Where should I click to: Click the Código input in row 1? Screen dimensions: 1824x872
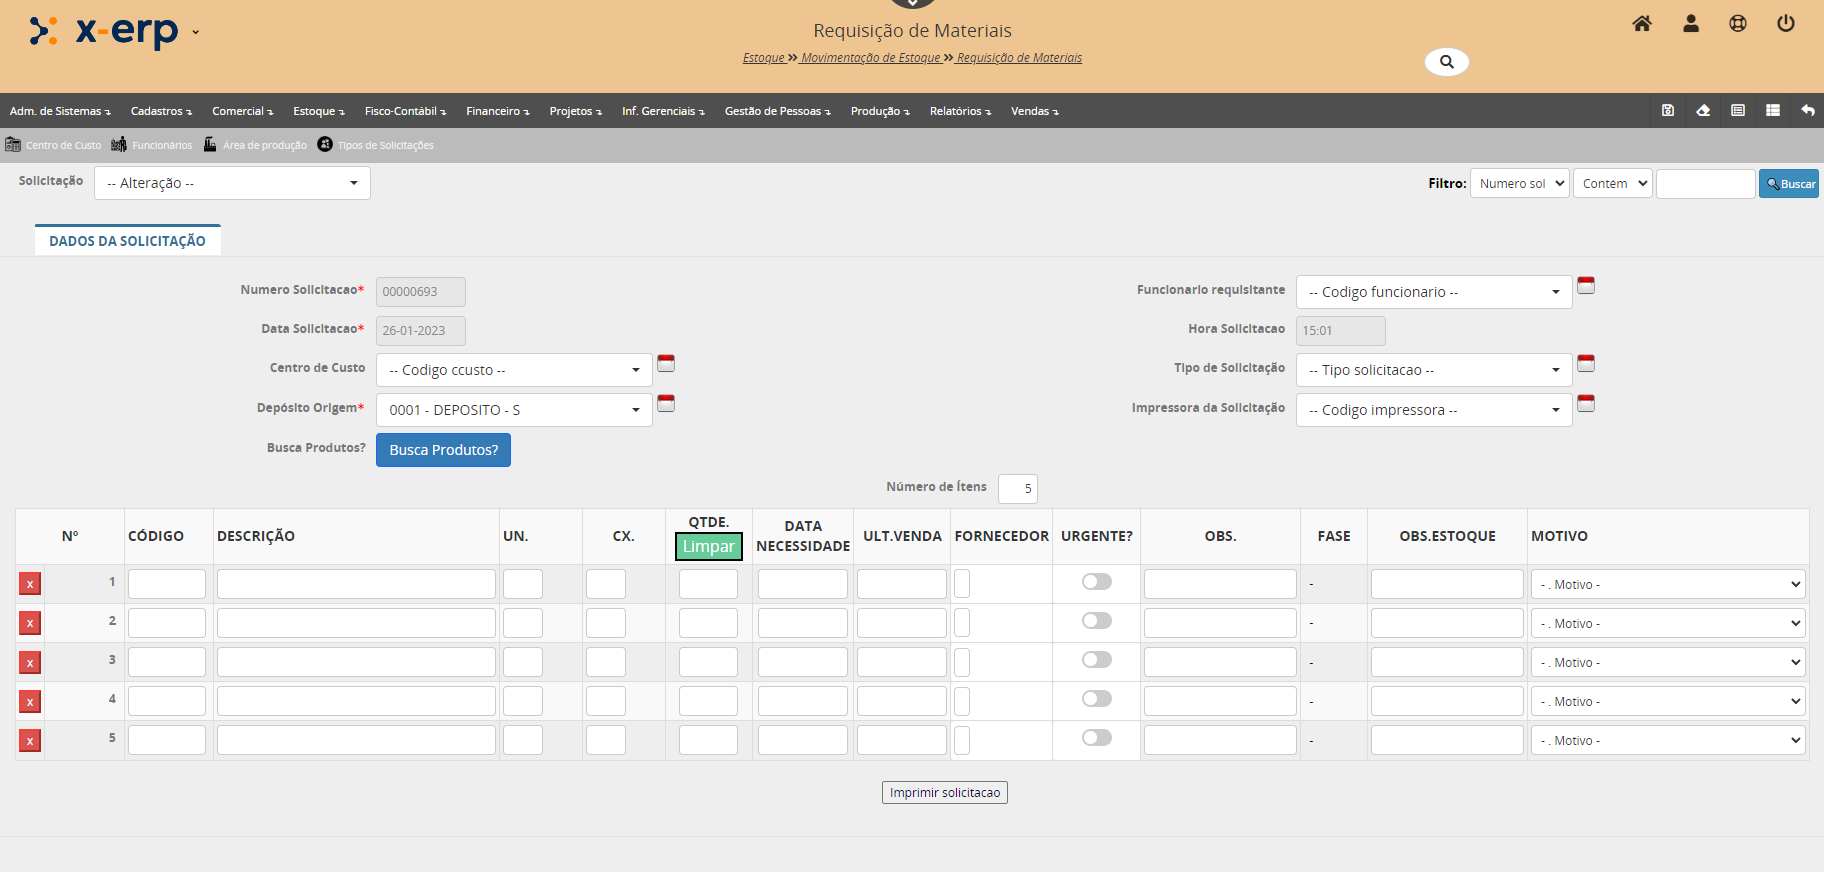[167, 584]
